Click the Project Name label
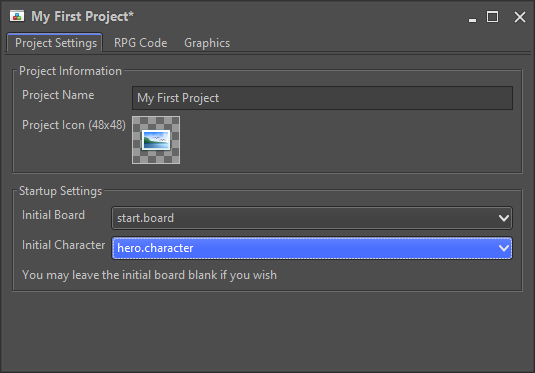The width and height of the screenshot is (535, 373). tap(58, 95)
